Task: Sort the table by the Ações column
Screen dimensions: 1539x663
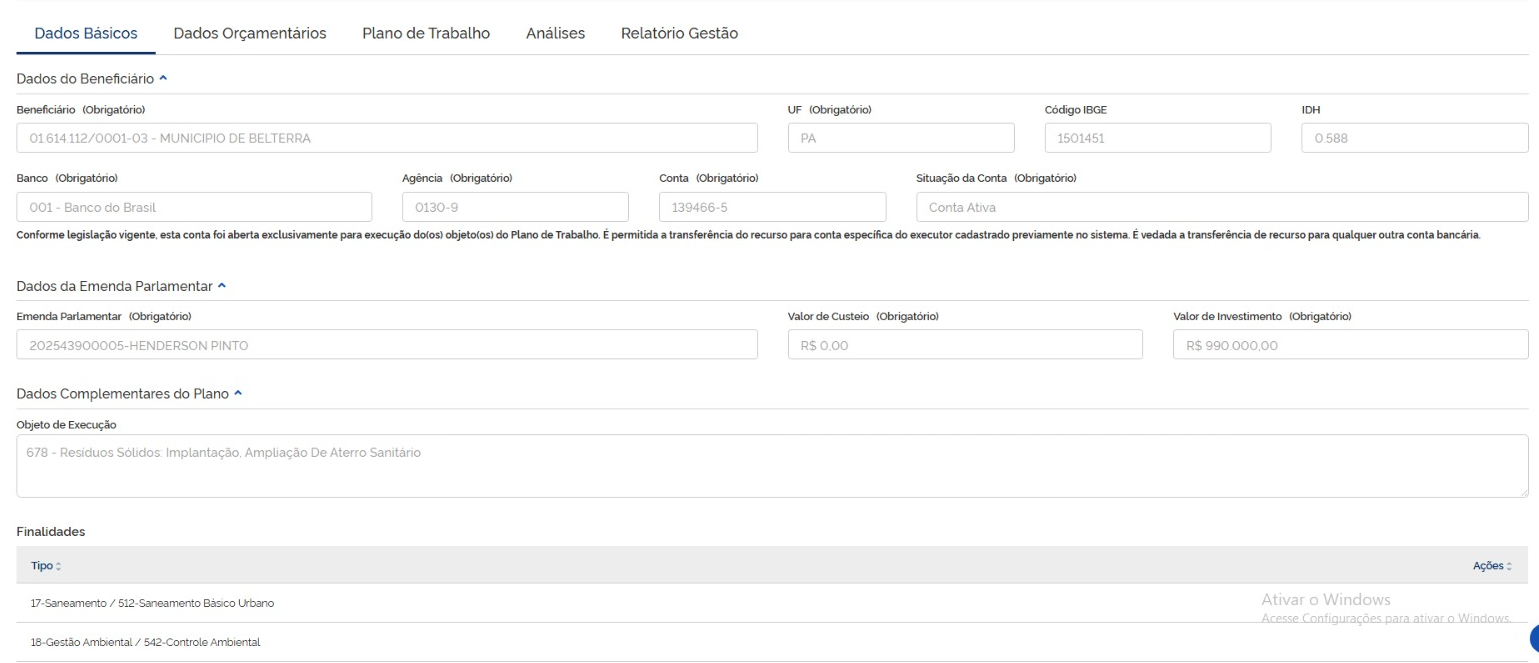Action: (x=1492, y=566)
